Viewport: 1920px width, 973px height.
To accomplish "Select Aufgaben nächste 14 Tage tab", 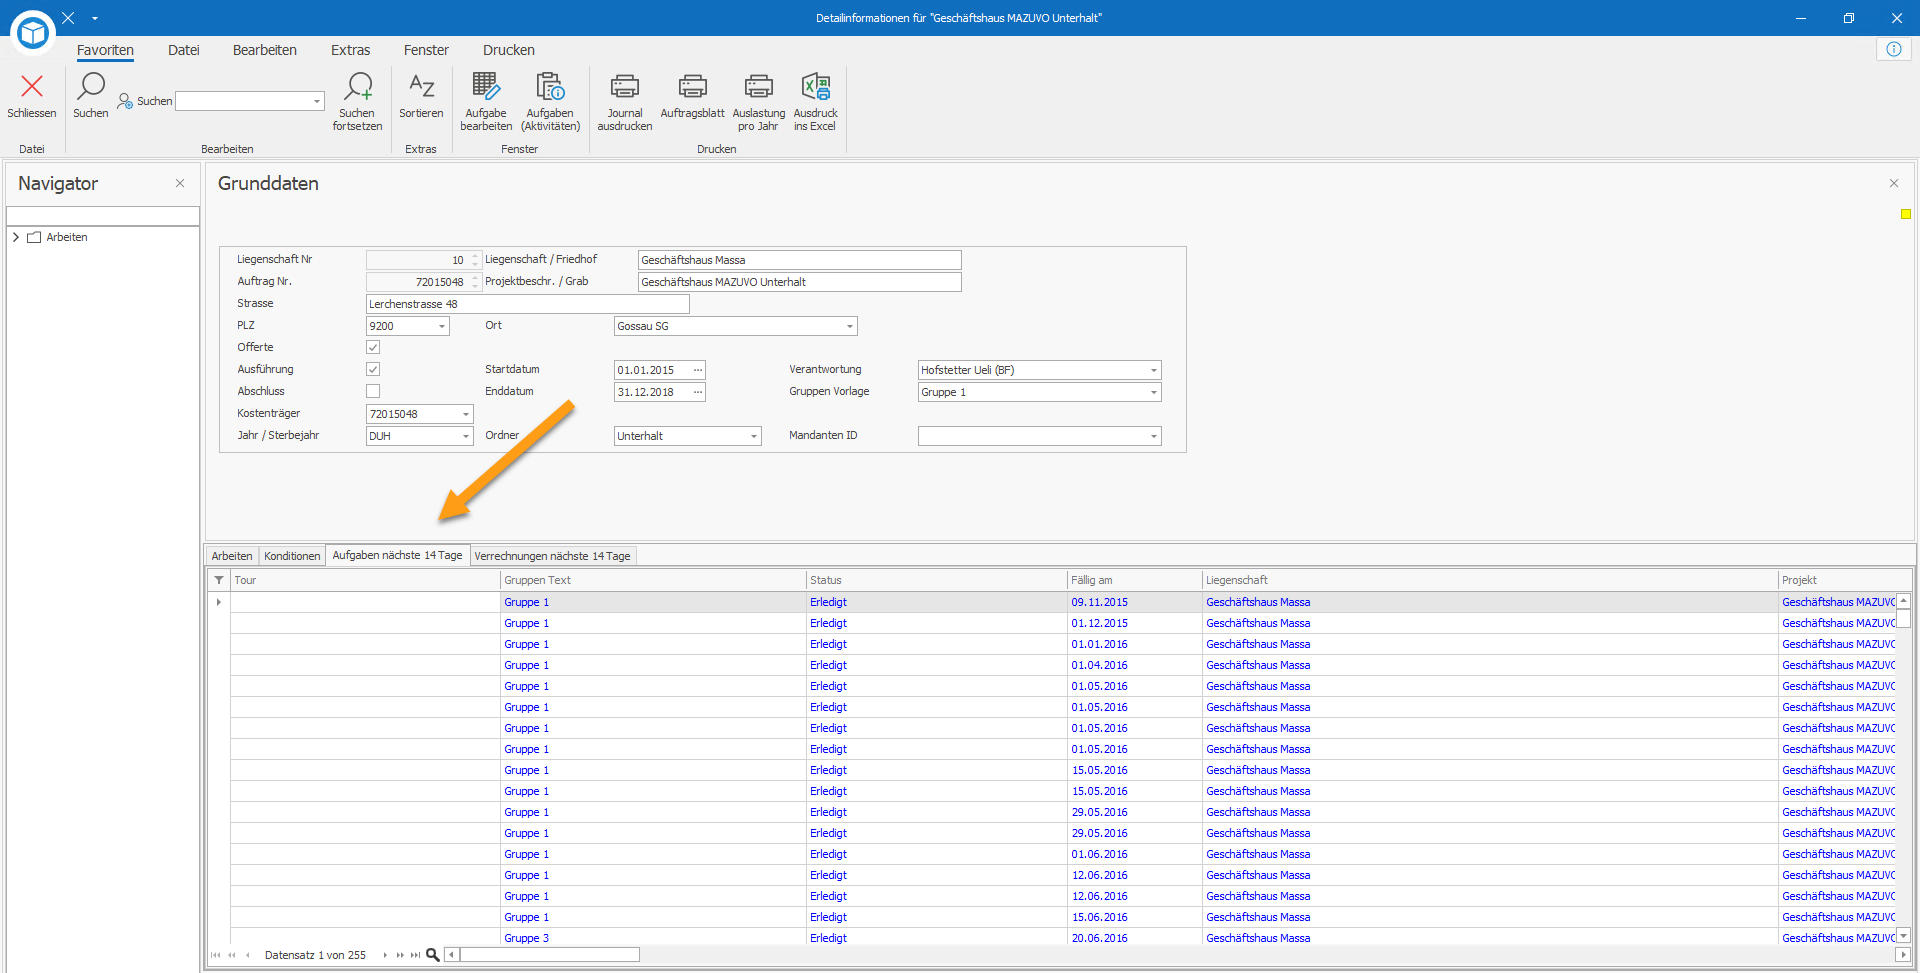I will (397, 555).
